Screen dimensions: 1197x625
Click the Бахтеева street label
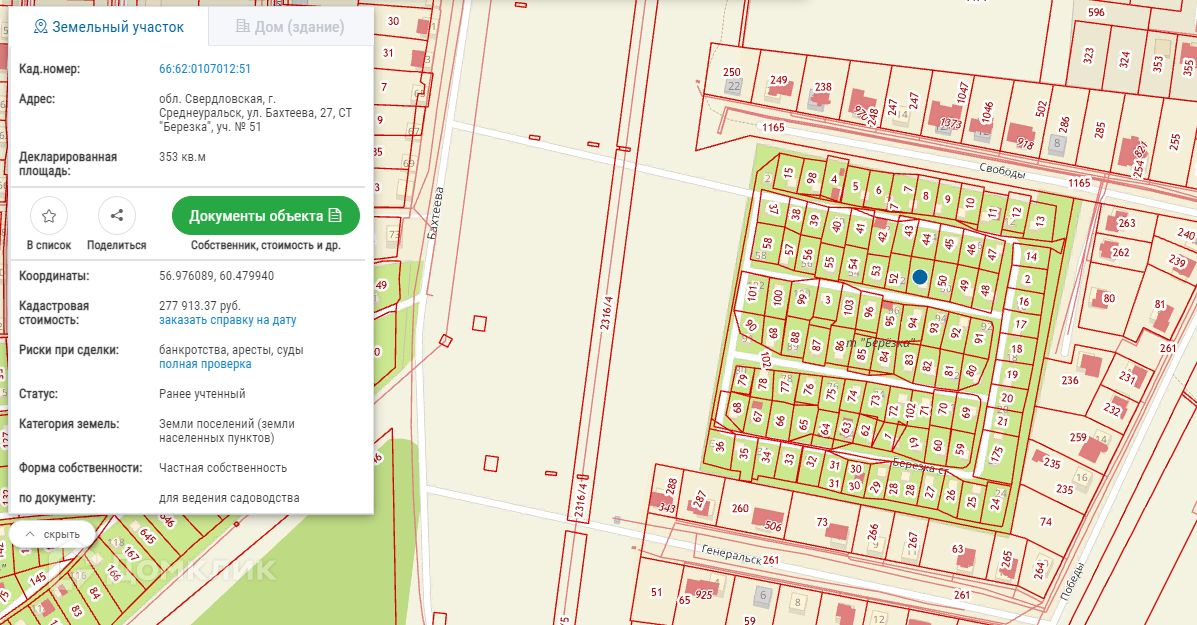tap(437, 214)
